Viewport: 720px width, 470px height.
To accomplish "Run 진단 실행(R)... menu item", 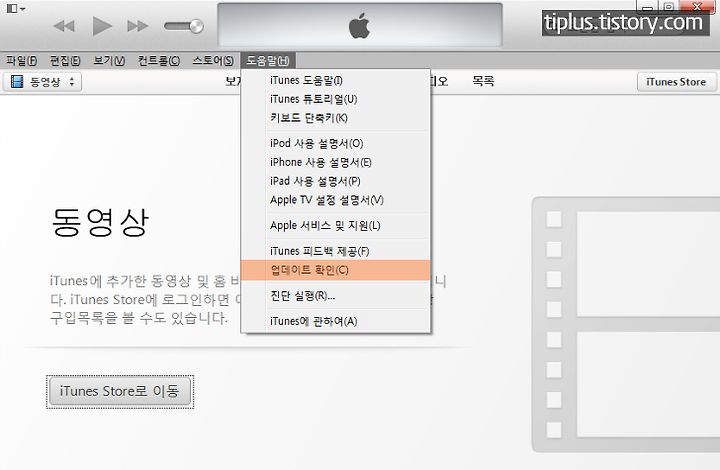I will pyautogui.click(x=336, y=296).
